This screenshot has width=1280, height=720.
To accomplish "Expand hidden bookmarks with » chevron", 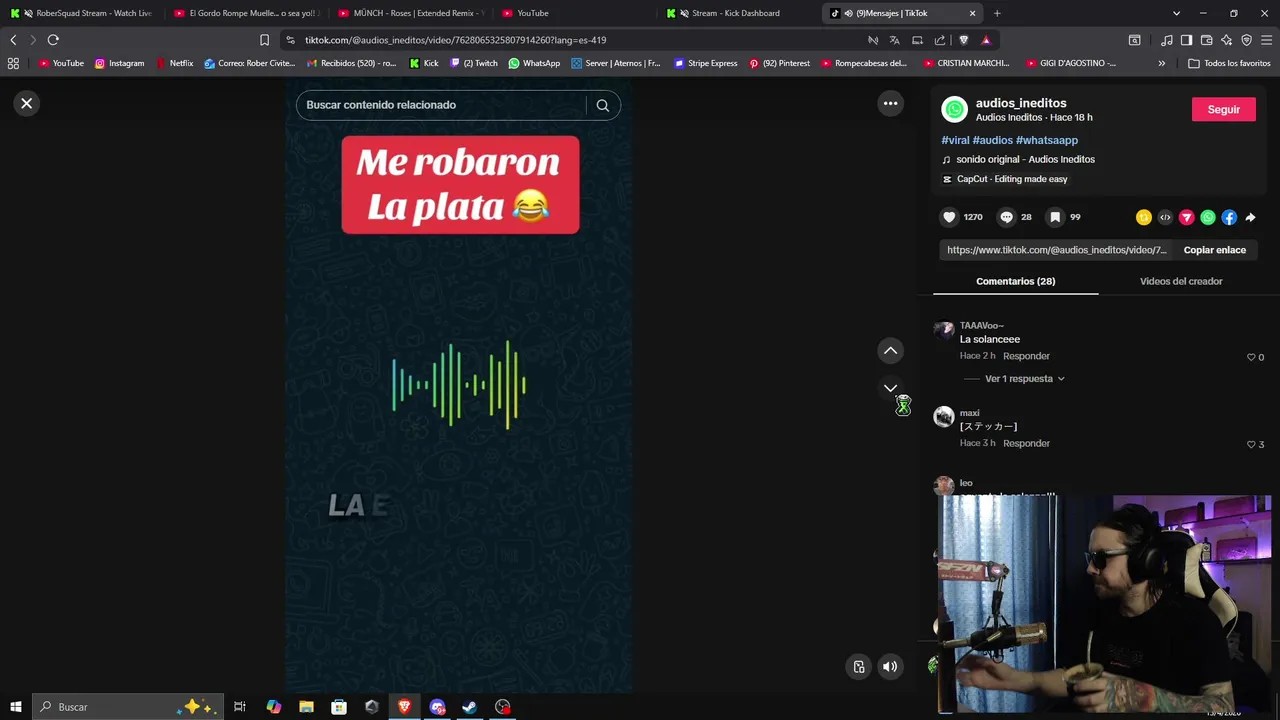I will pyautogui.click(x=1161, y=63).
